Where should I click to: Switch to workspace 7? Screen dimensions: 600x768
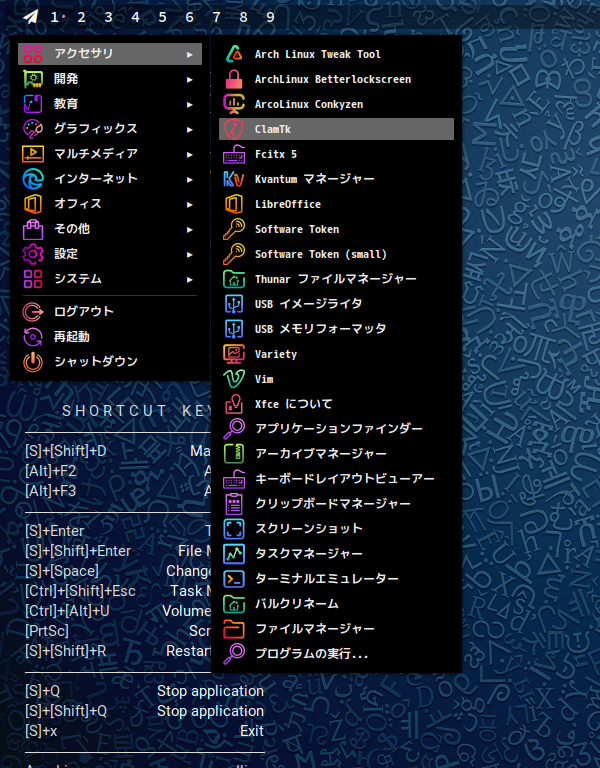pos(216,18)
